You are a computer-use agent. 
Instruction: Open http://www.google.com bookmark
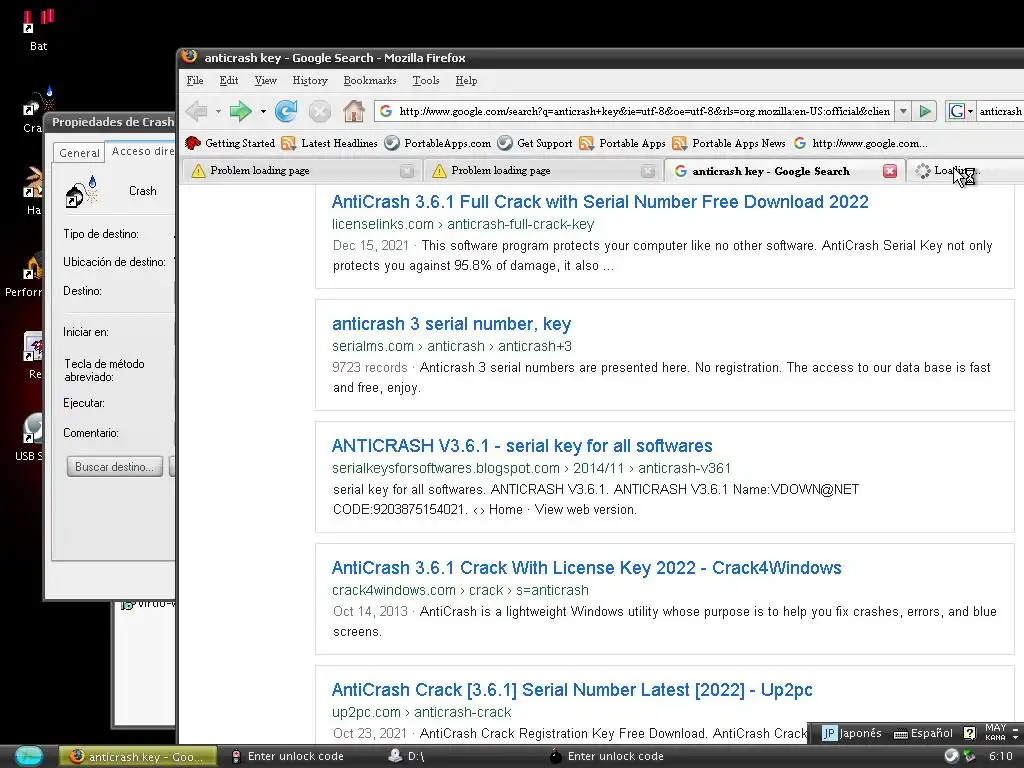[x=860, y=143]
